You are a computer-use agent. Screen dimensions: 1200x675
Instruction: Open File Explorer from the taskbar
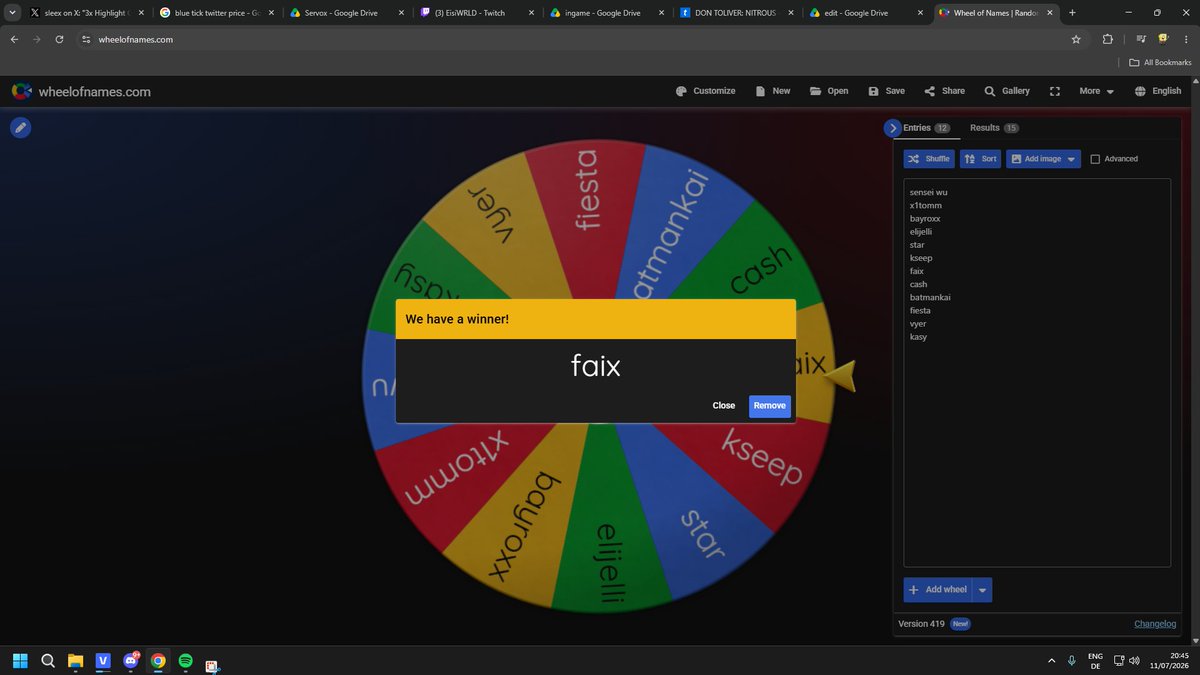click(x=75, y=661)
